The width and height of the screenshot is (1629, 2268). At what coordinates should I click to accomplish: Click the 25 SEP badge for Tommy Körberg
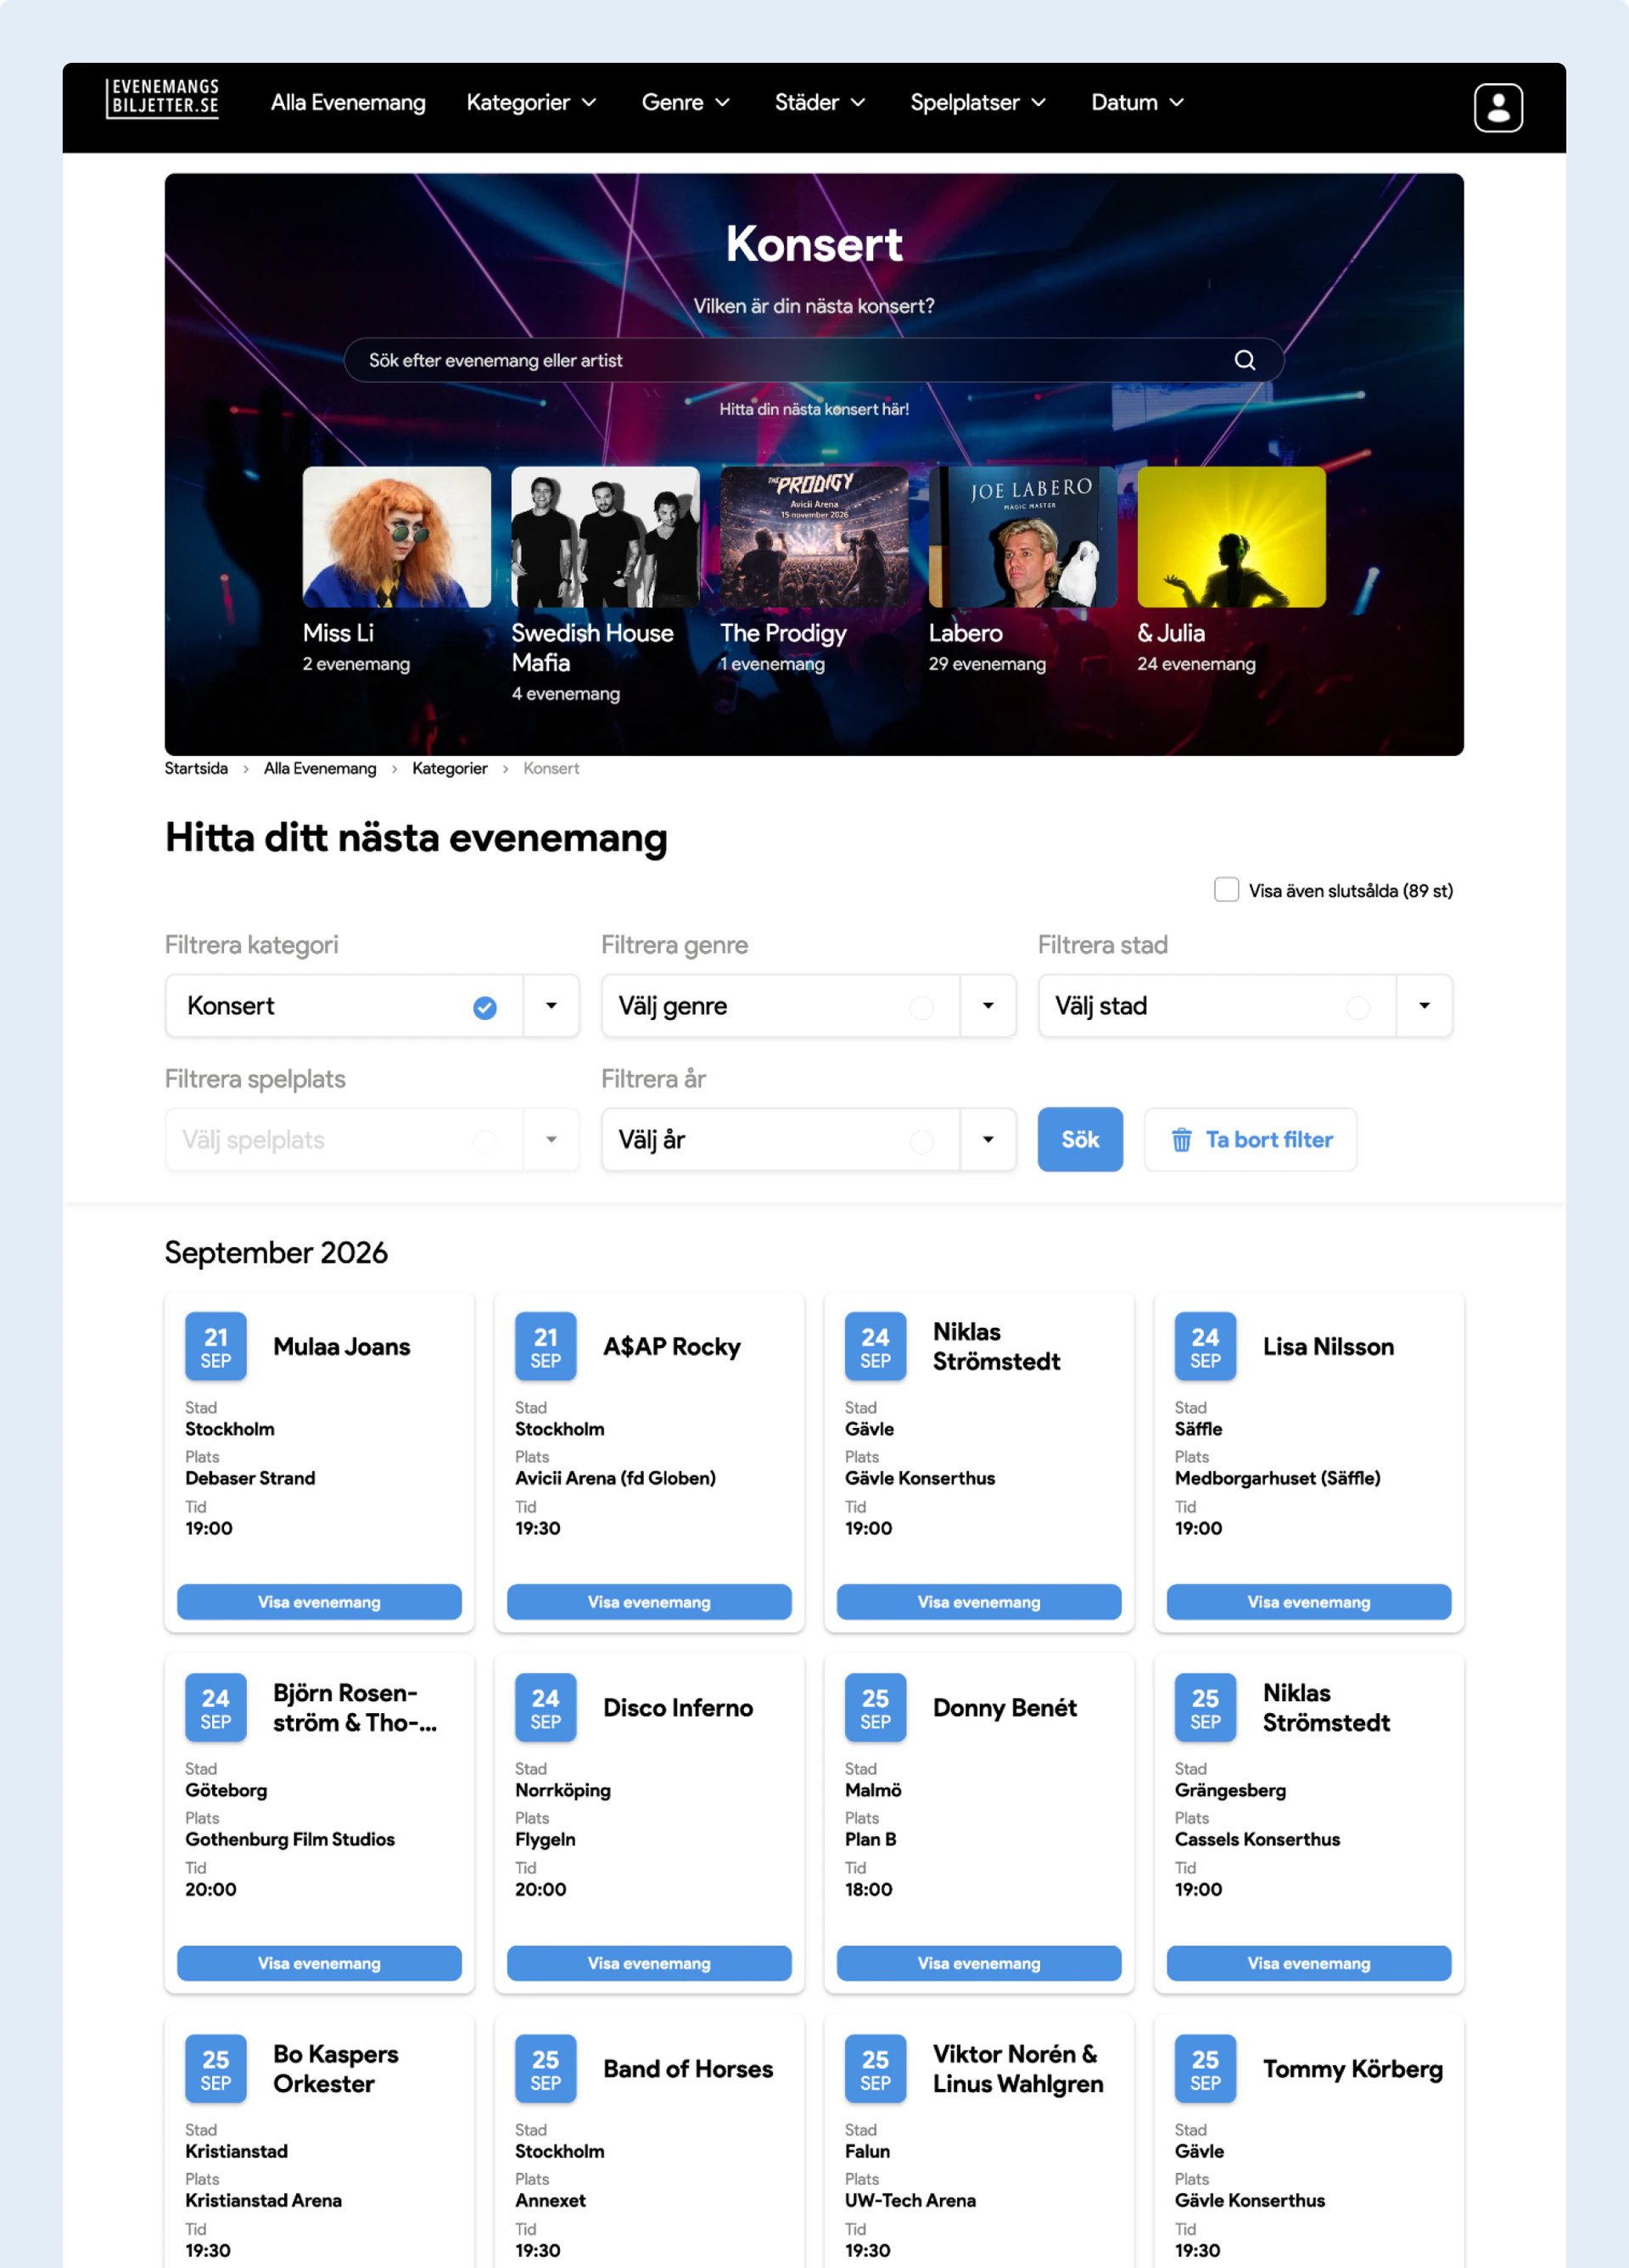tap(1205, 2069)
